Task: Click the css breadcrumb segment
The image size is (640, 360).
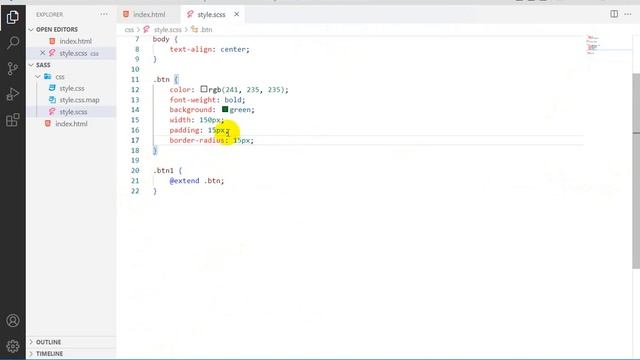Action: point(129,30)
